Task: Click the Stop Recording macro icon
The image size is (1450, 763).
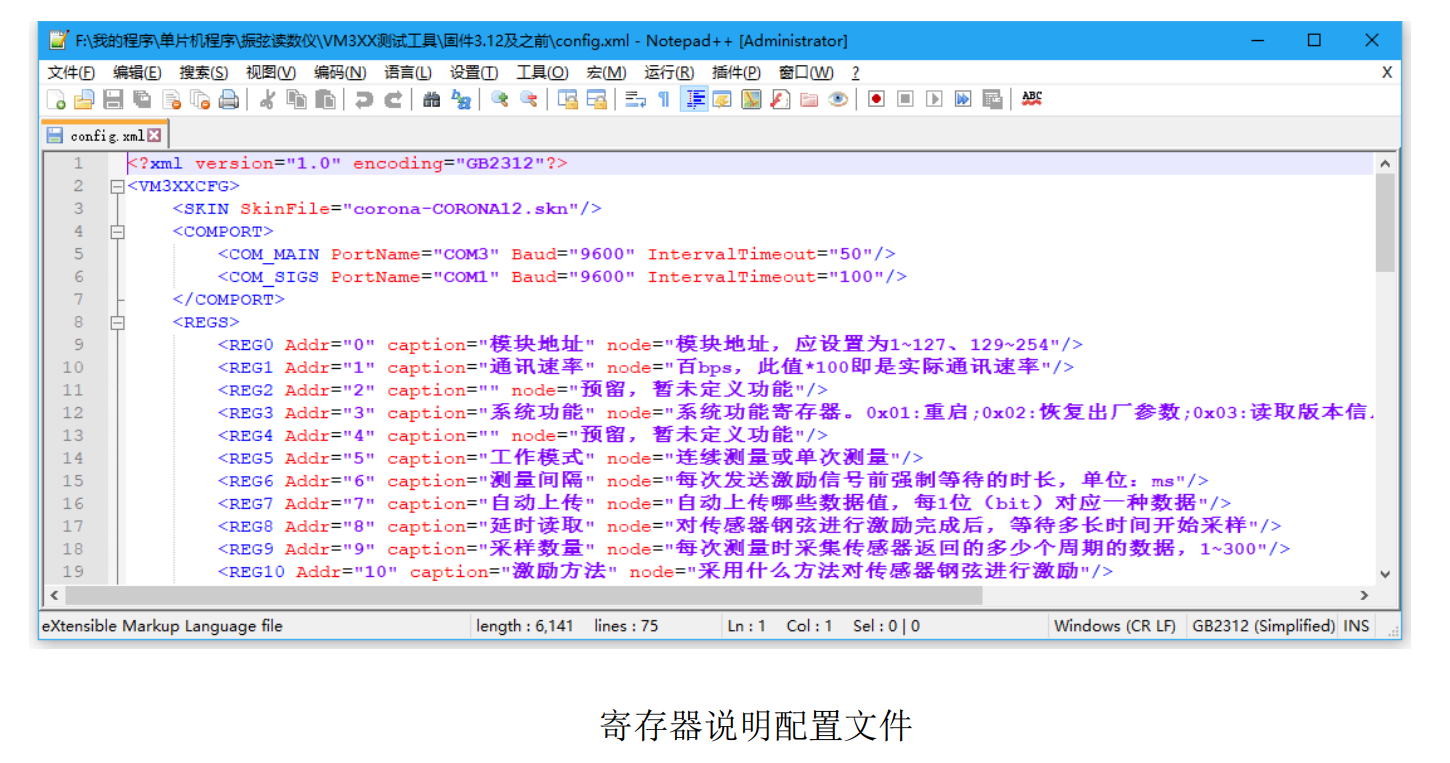Action: pyautogui.click(x=905, y=99)
